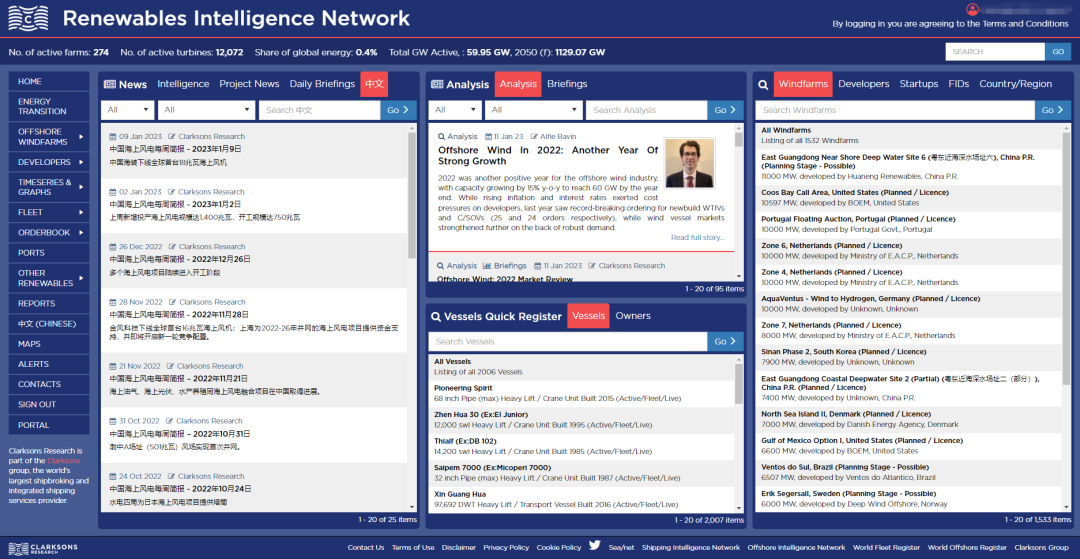This screenshot has height=559, width=1080.
Task: Click the Vessels Quick Register magnifier icon
Action: click(435, 317)
